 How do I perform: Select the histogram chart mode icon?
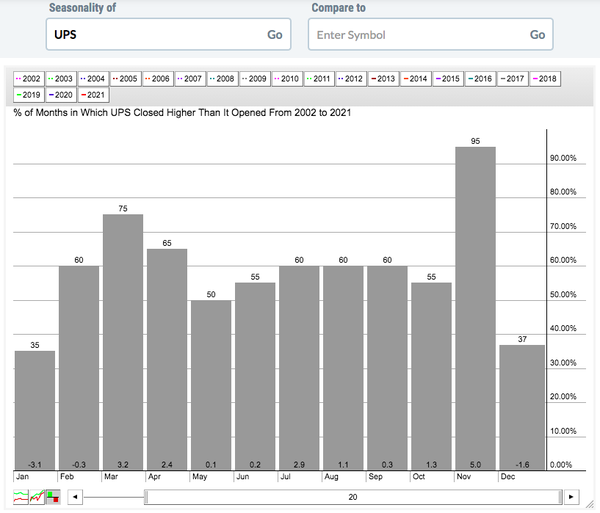pyautogui.click(x=51, y=496)
